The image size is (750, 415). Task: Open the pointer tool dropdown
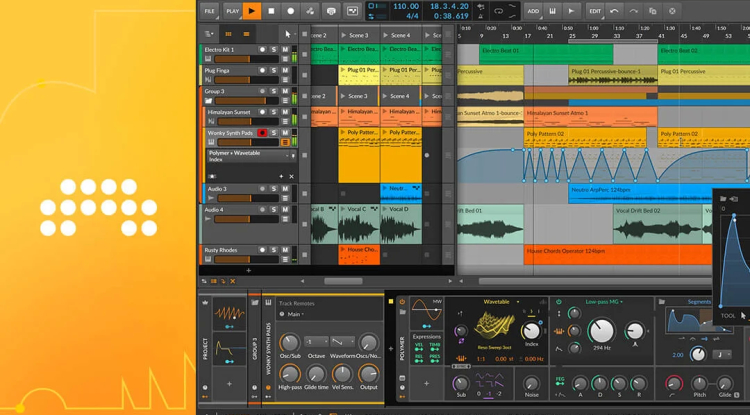288,34
